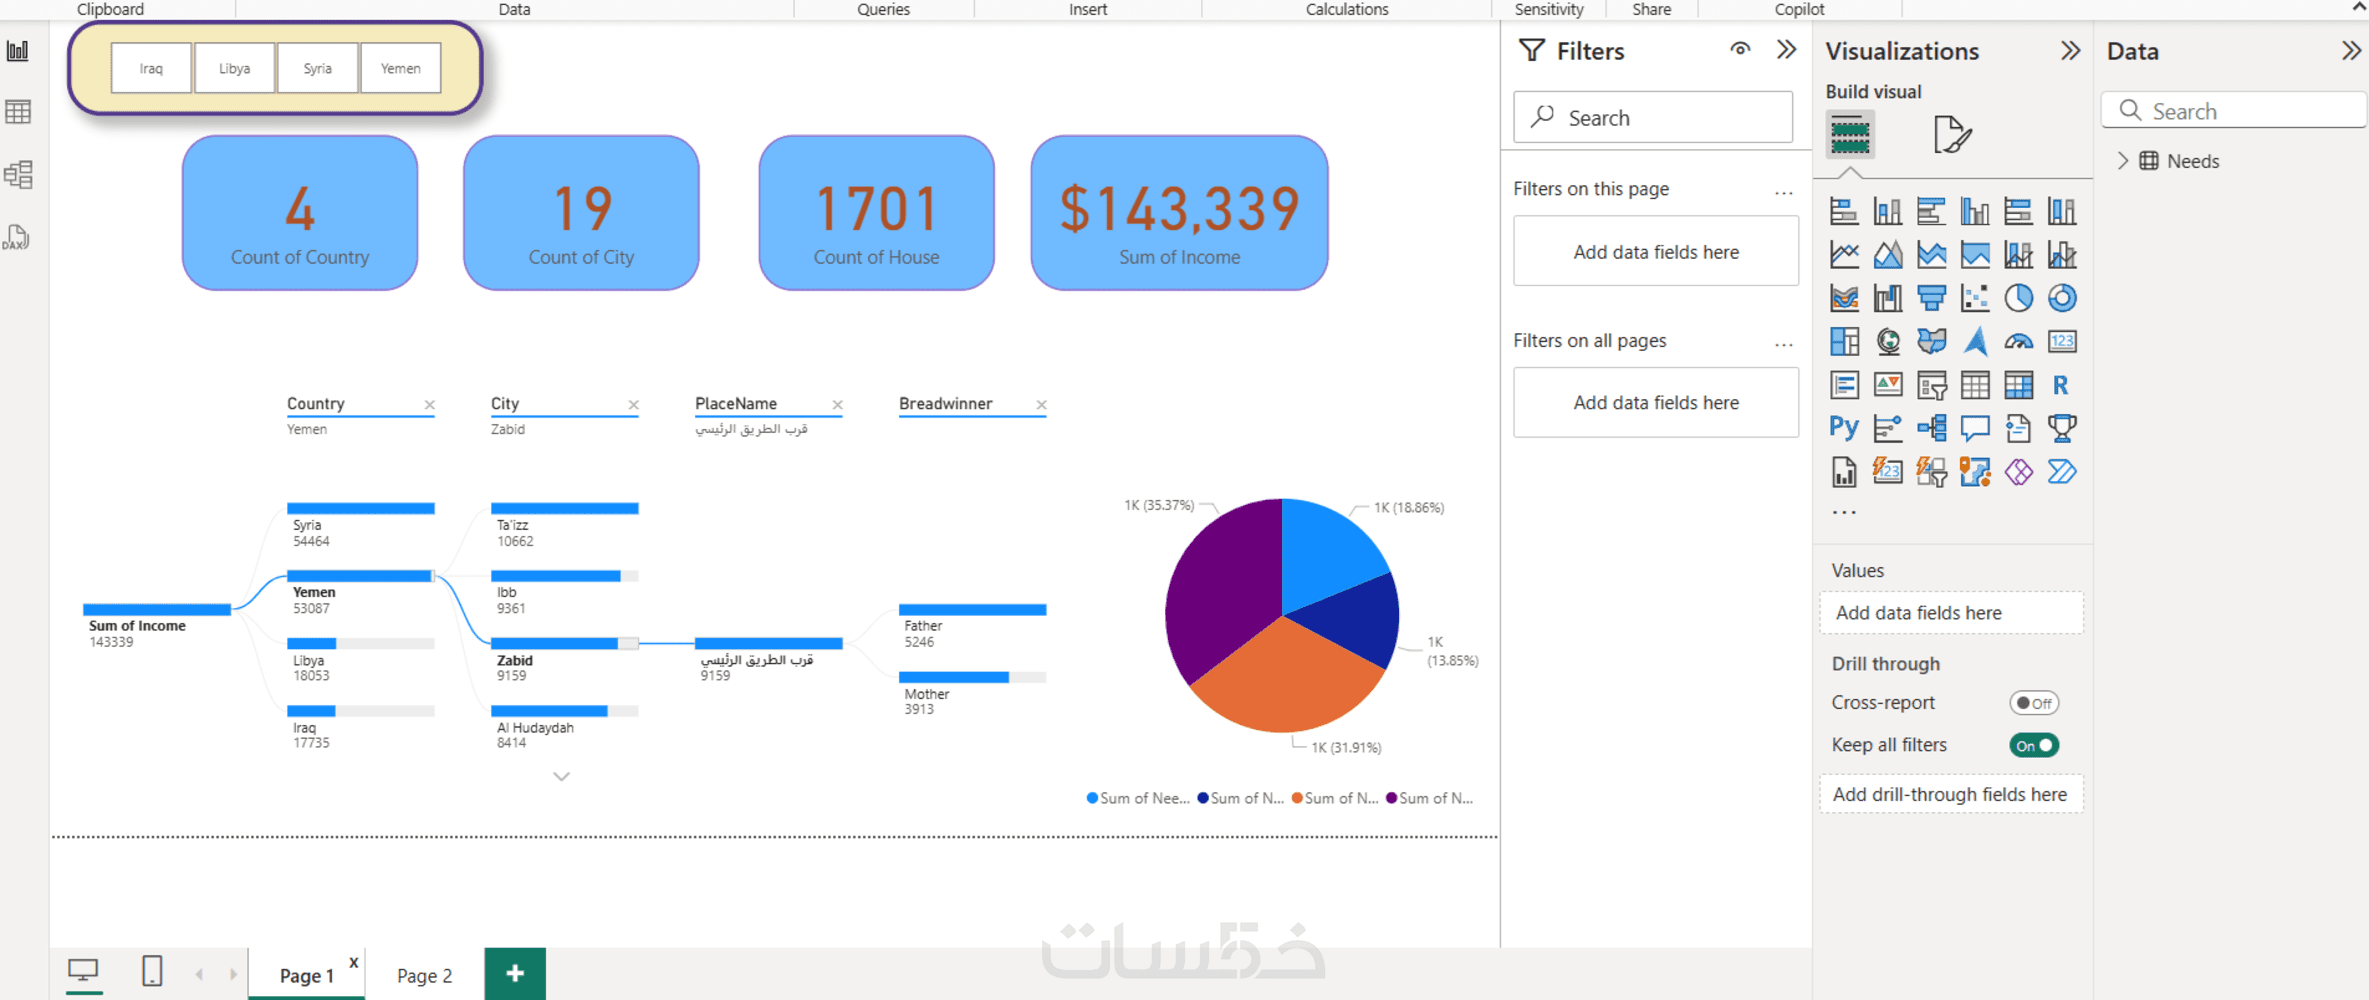2369x1000 pixels.
Task: Select the filled map visual
Action: 1931,342
